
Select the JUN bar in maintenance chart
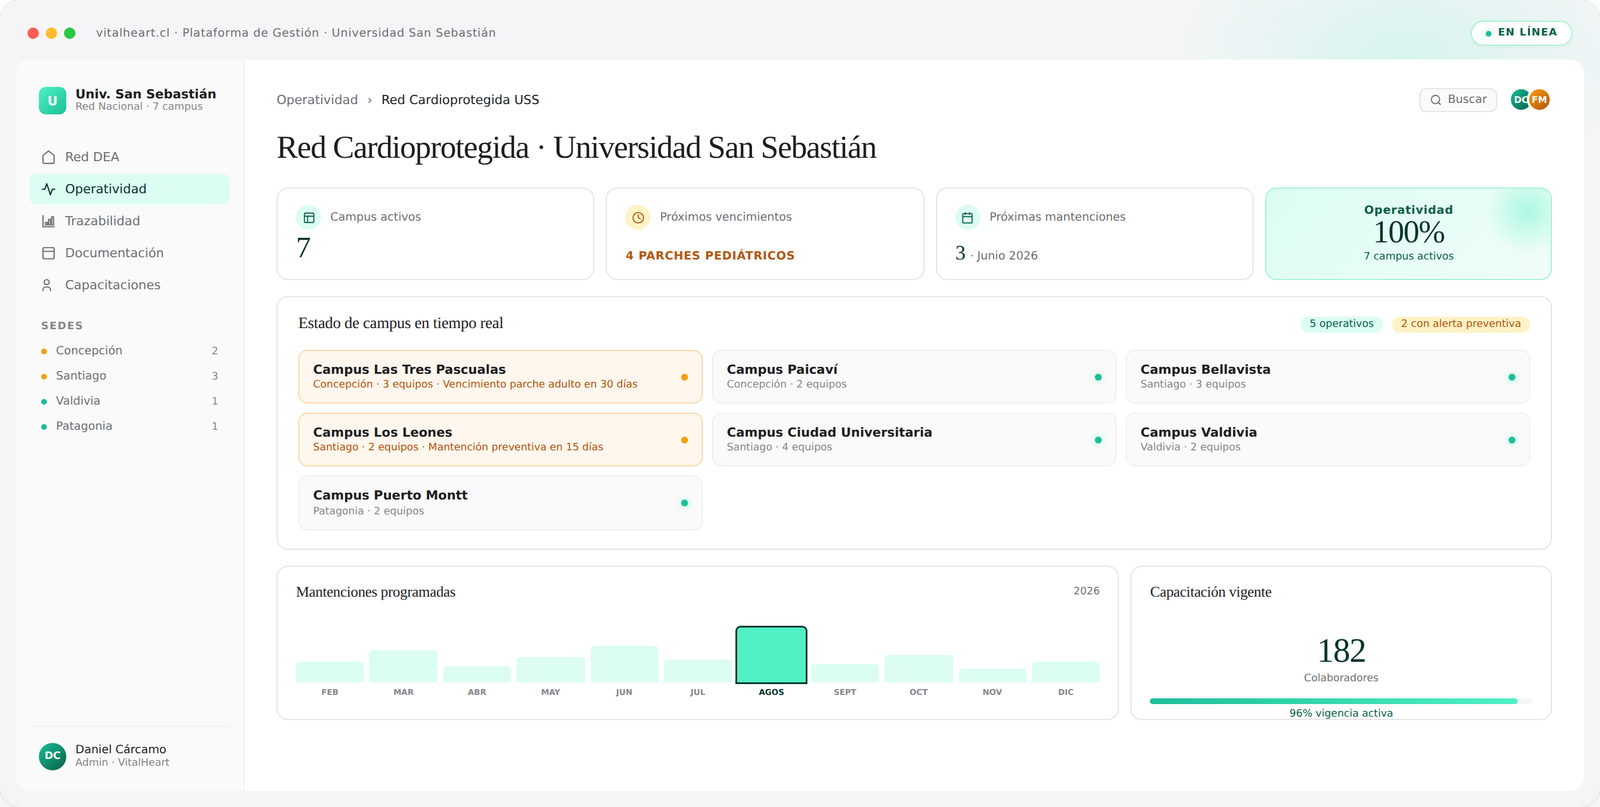click(624, 664)
